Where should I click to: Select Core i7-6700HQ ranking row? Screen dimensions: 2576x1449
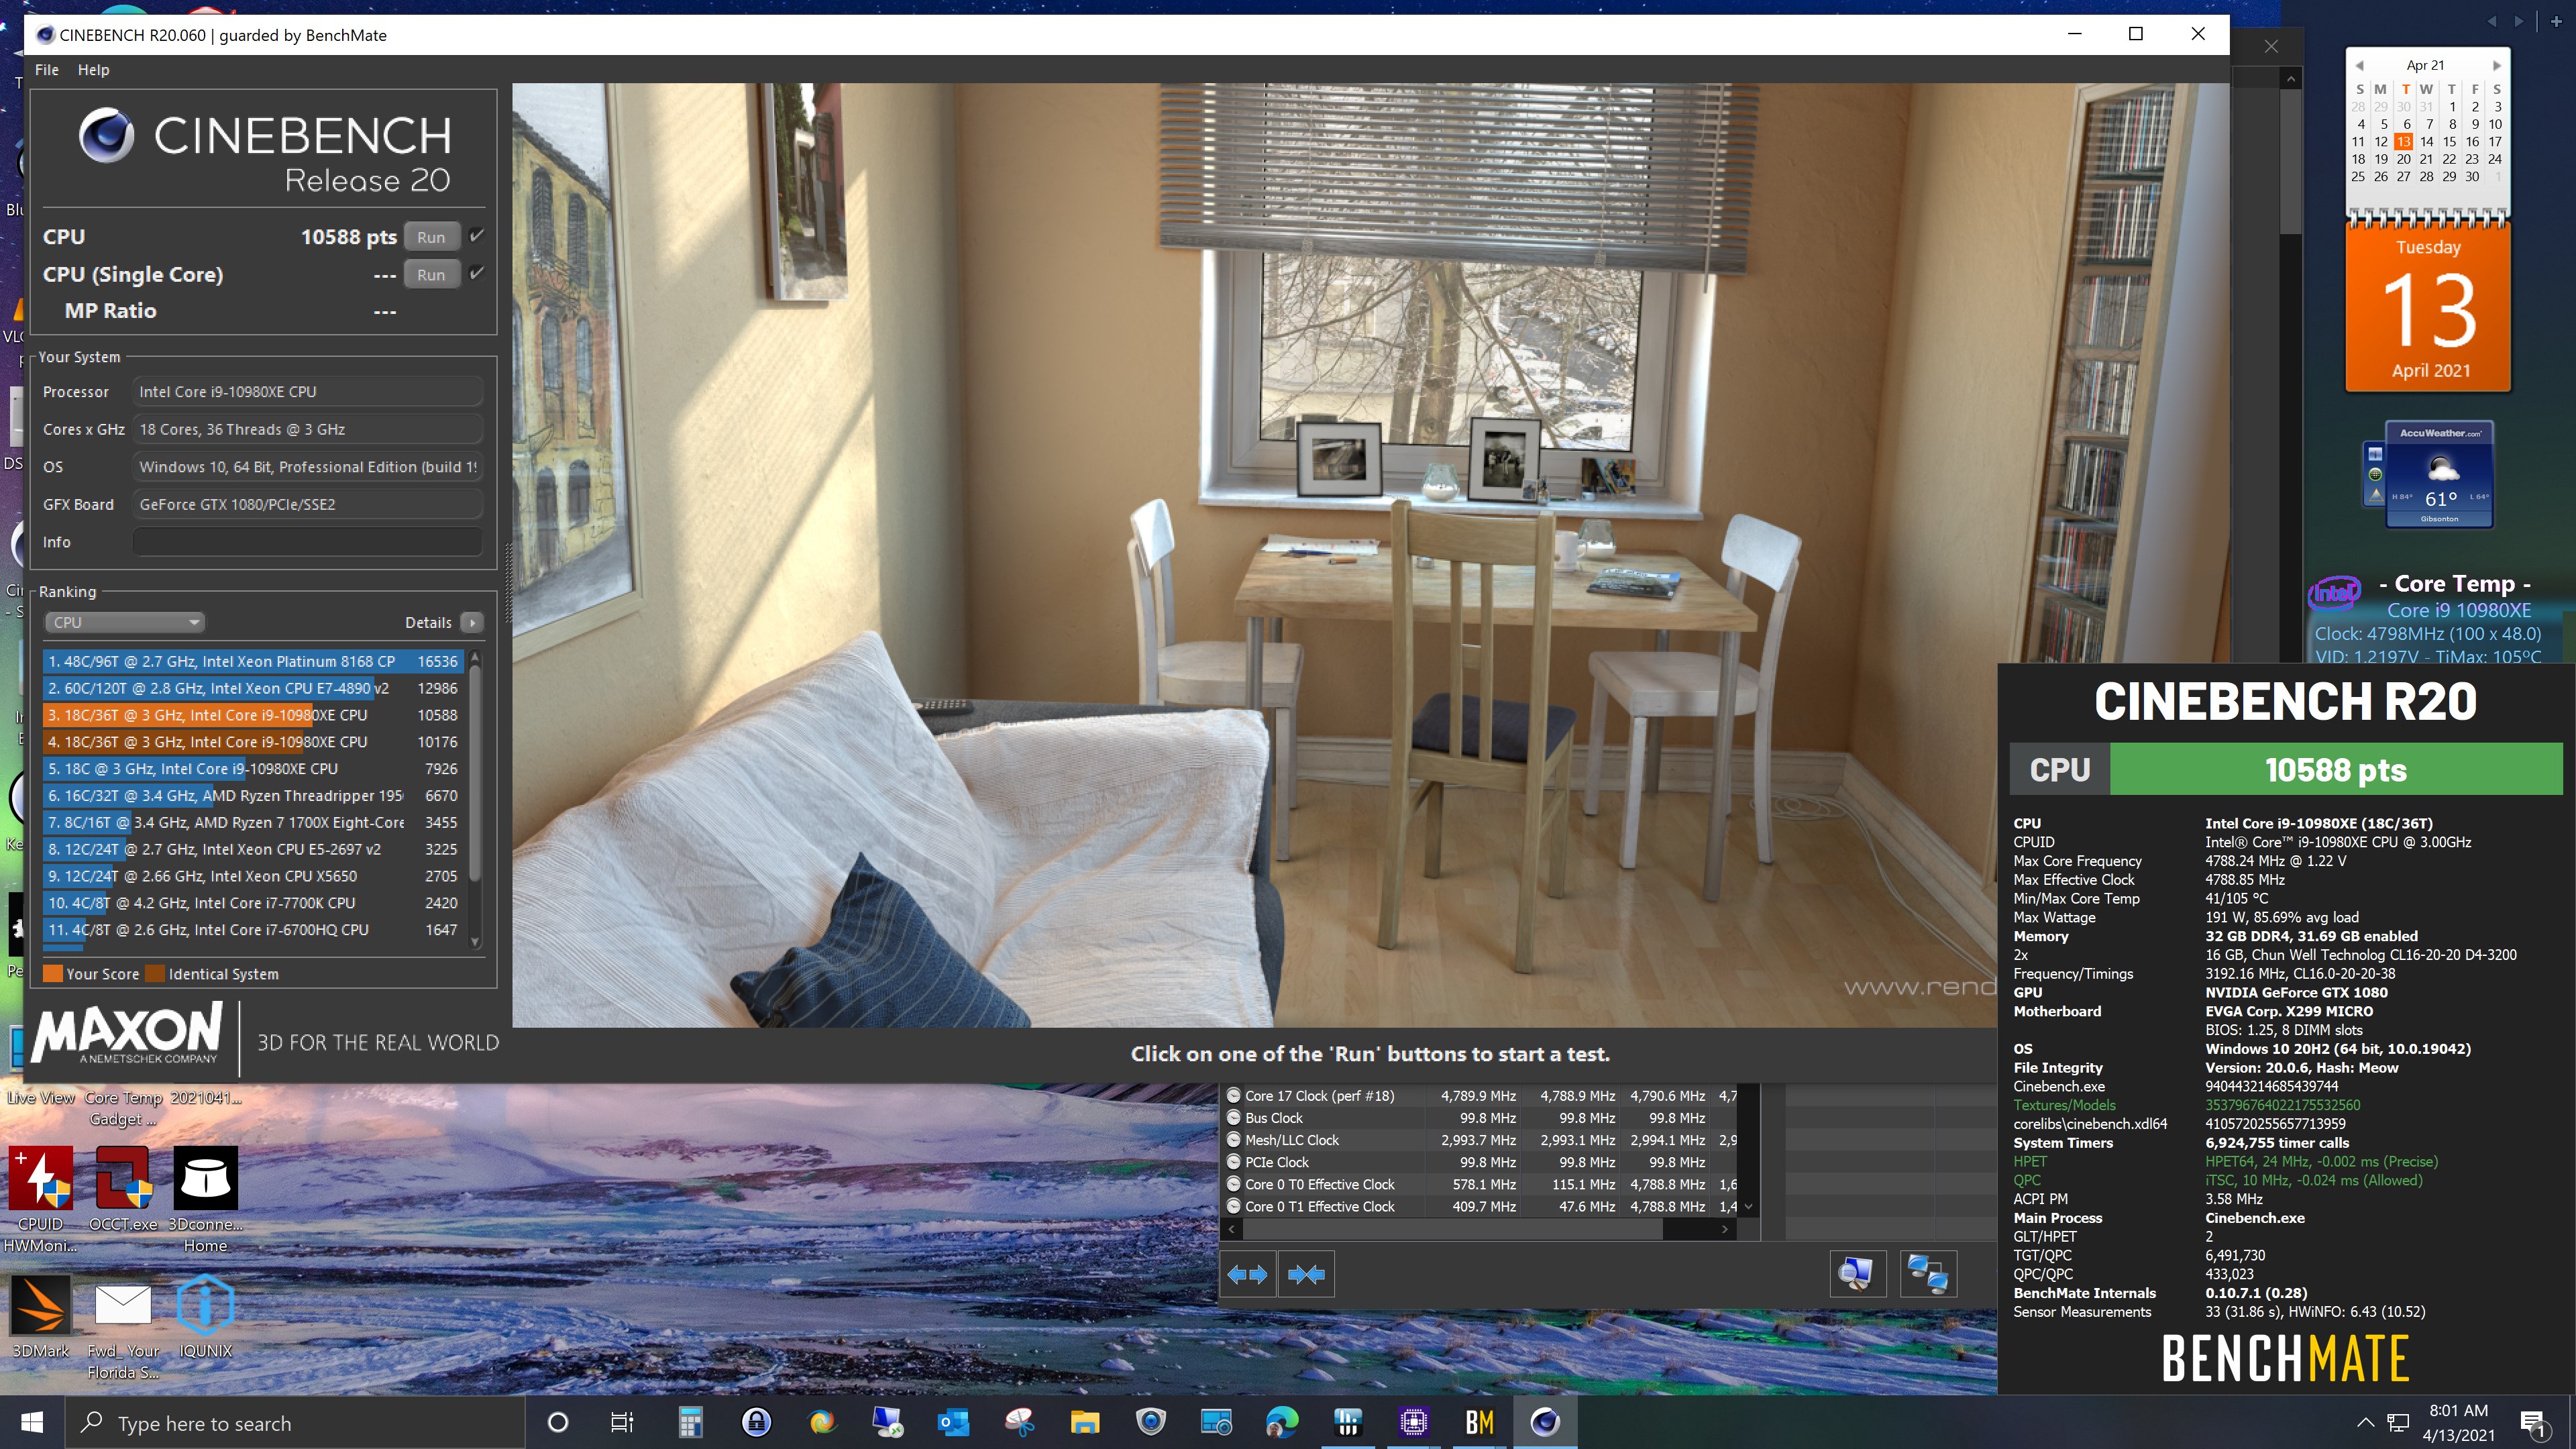[x=252, y=930]
